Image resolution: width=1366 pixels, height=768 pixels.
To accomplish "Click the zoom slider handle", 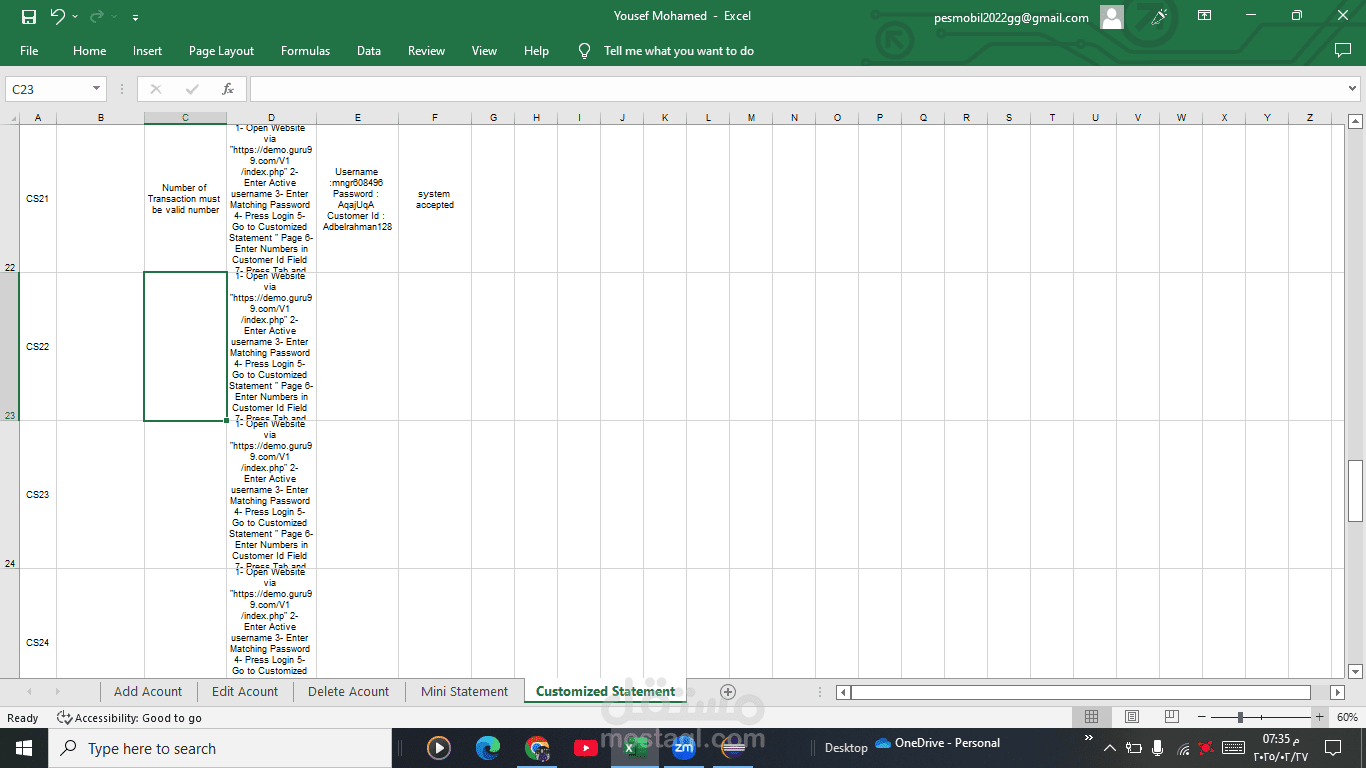I will 1240,717.
